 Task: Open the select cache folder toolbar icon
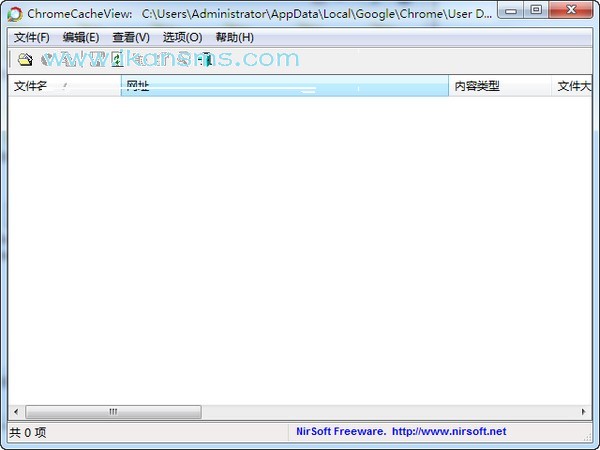point(25,59)
